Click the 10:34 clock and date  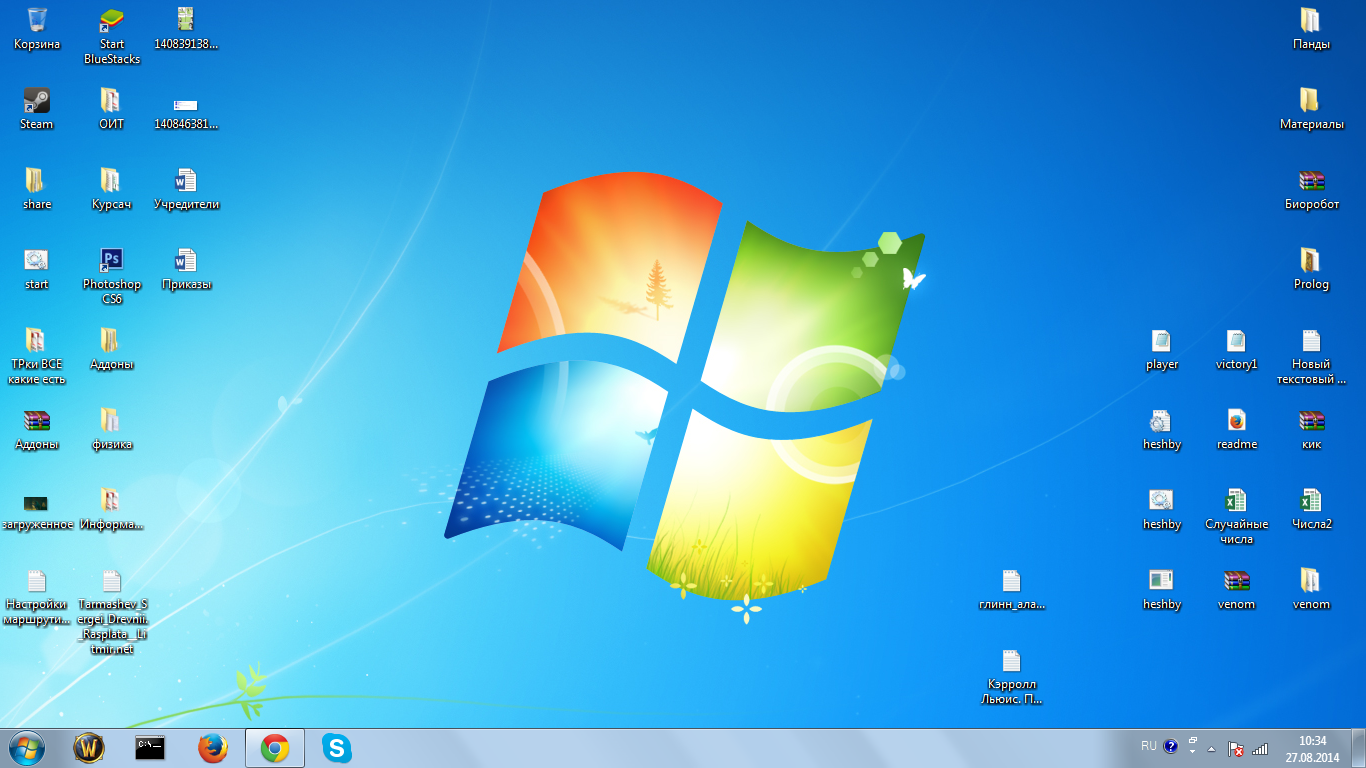pos(1312,748)
